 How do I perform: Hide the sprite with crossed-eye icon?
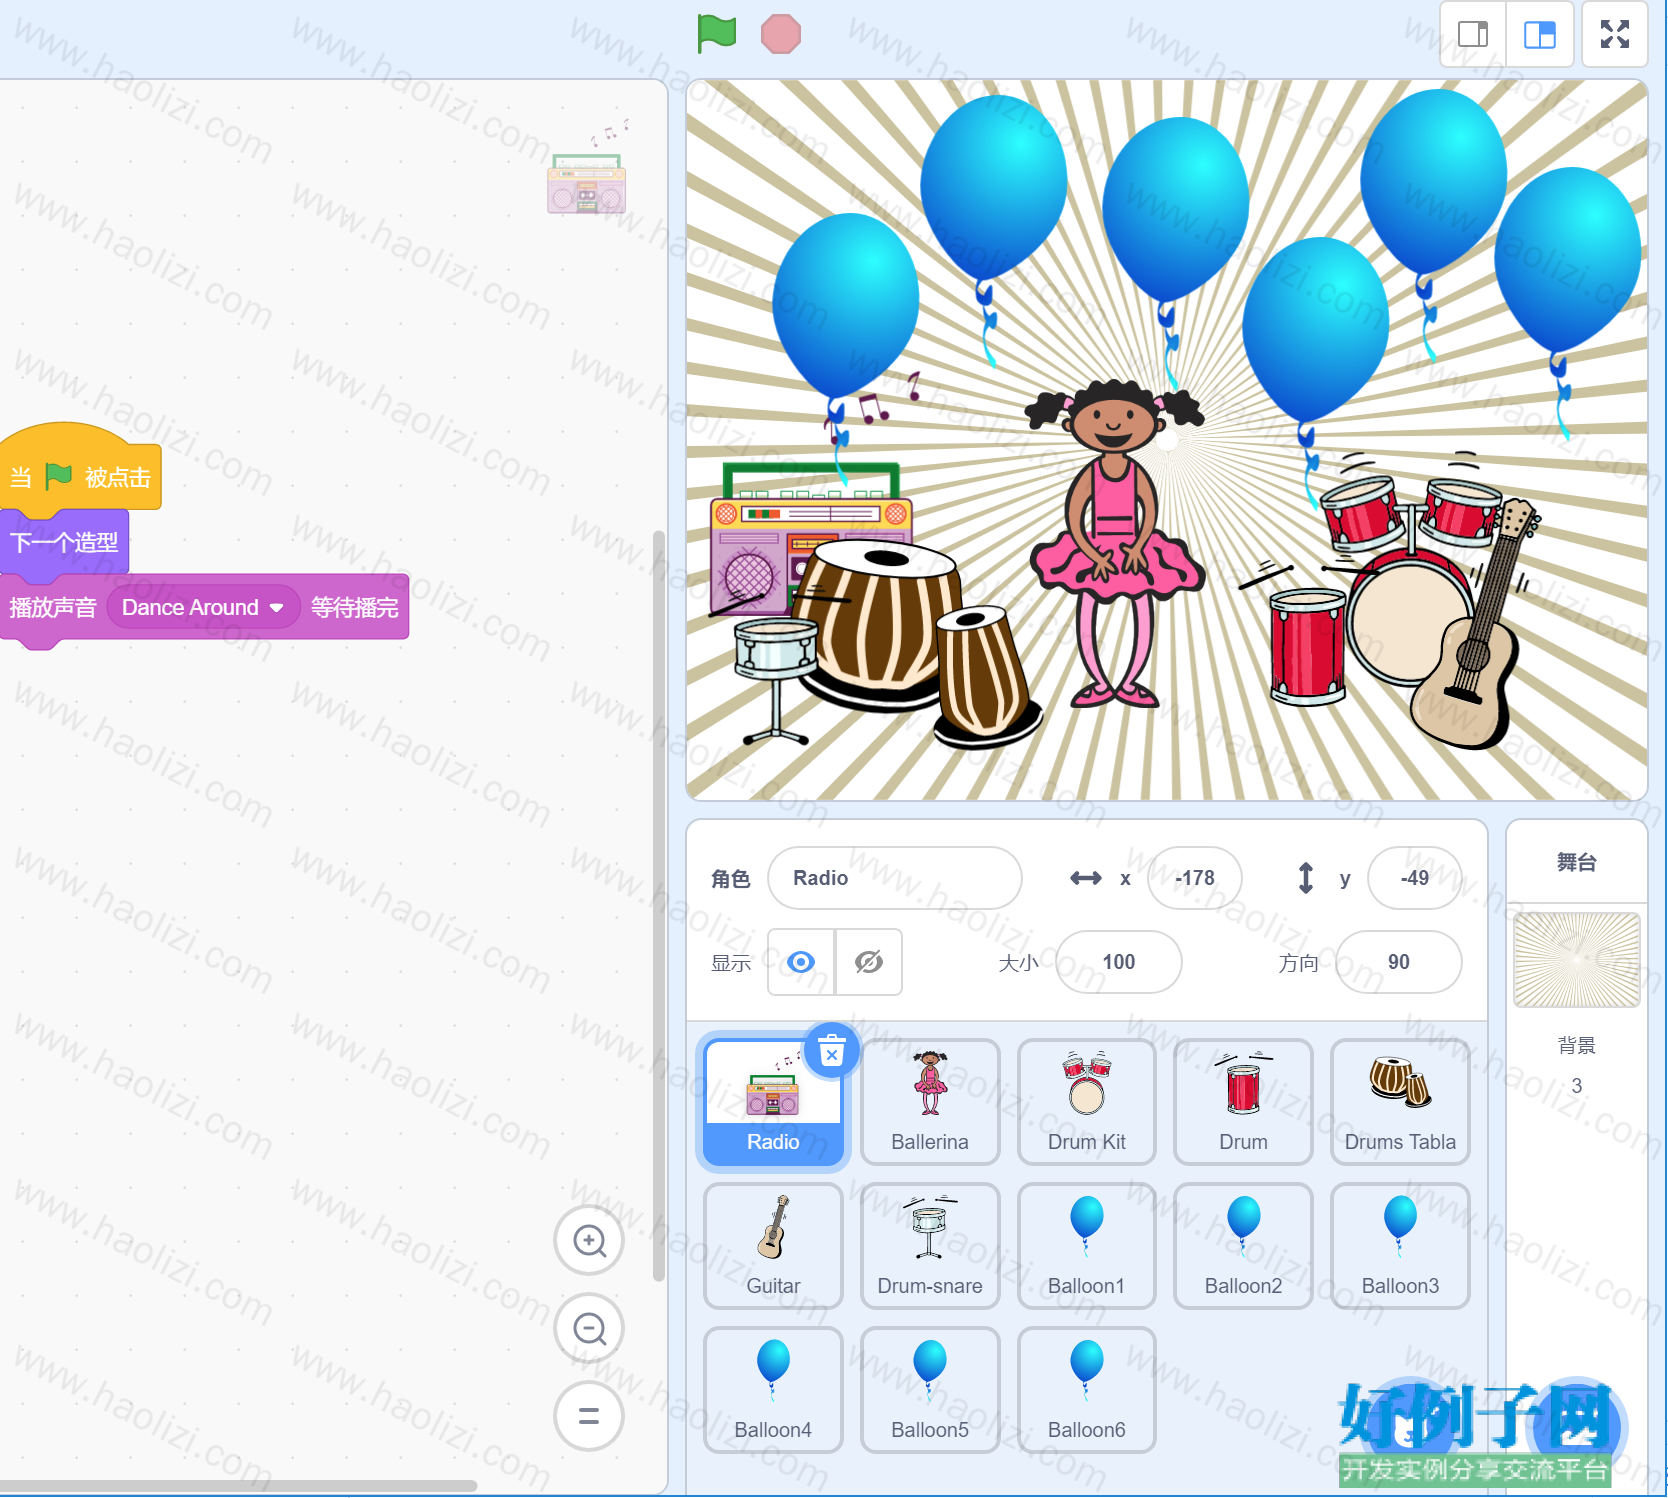[x=869, y=962]
